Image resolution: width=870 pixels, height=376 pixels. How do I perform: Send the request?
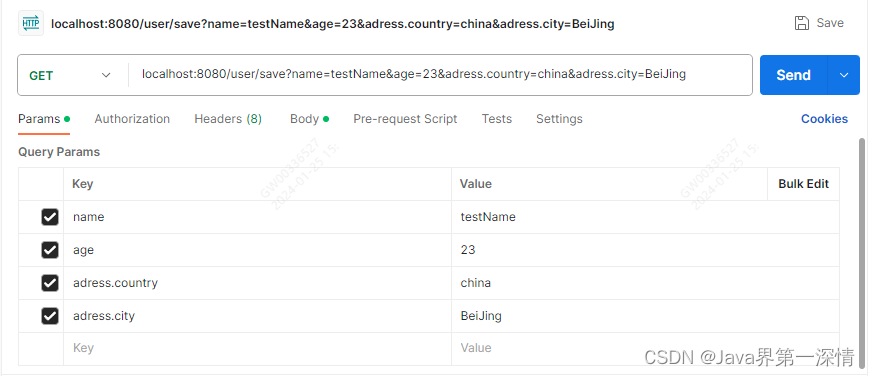pyautogui.click(x=793, y=75)
